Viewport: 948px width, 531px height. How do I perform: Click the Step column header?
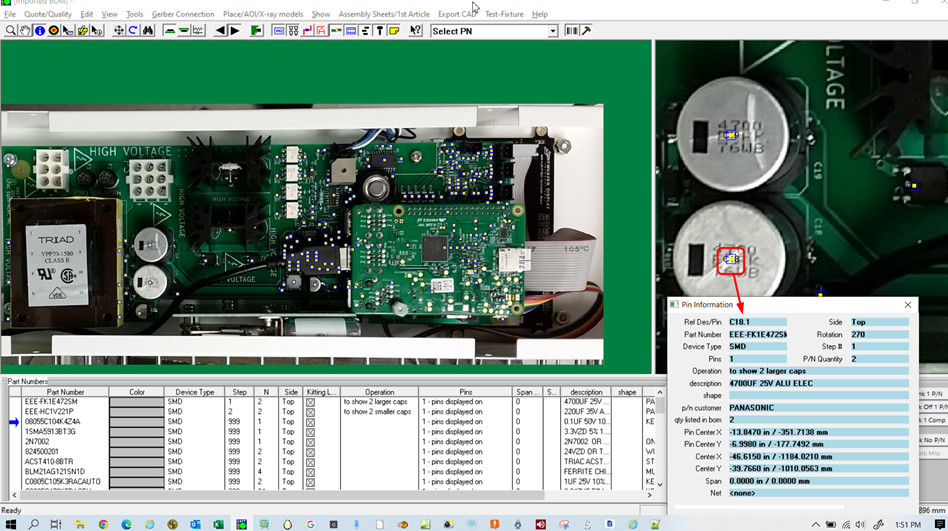point(239,392)
